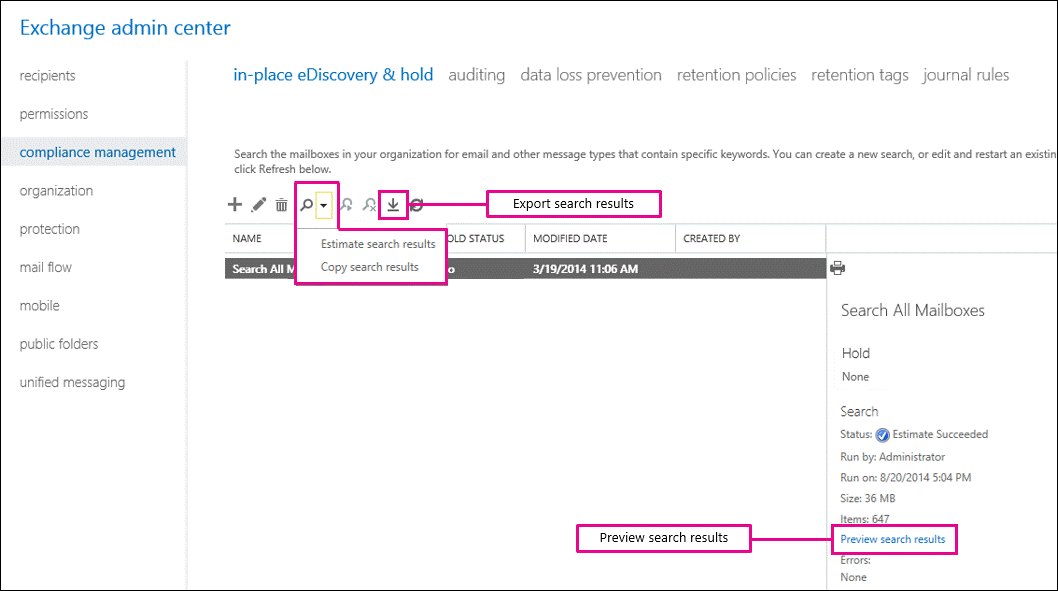1058x591 pixels.
Task: Click the Estimate Succeeded status text
Action: coord(940,434)
